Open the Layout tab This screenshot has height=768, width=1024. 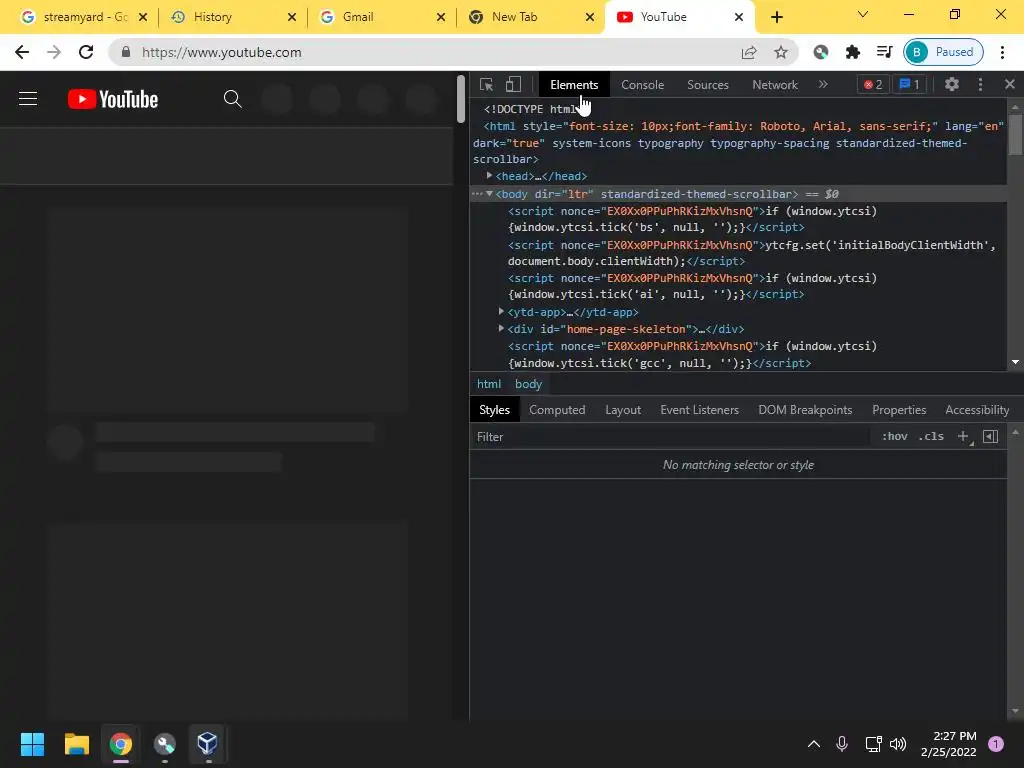623,410
